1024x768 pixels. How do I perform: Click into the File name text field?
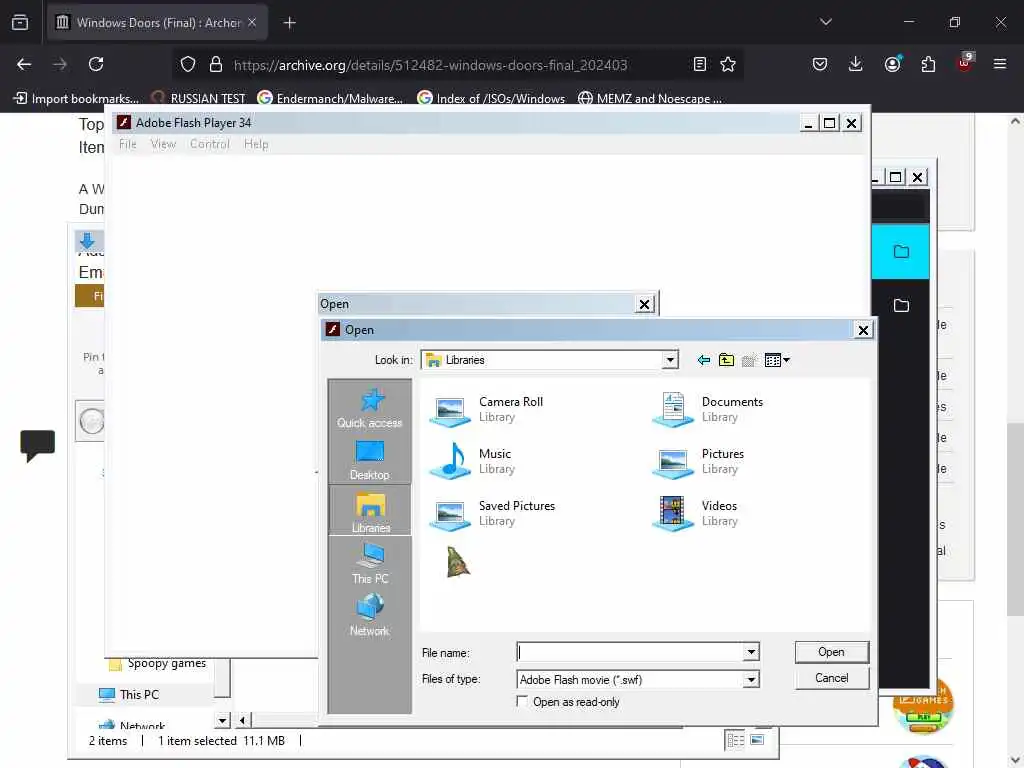click(630, 652)
